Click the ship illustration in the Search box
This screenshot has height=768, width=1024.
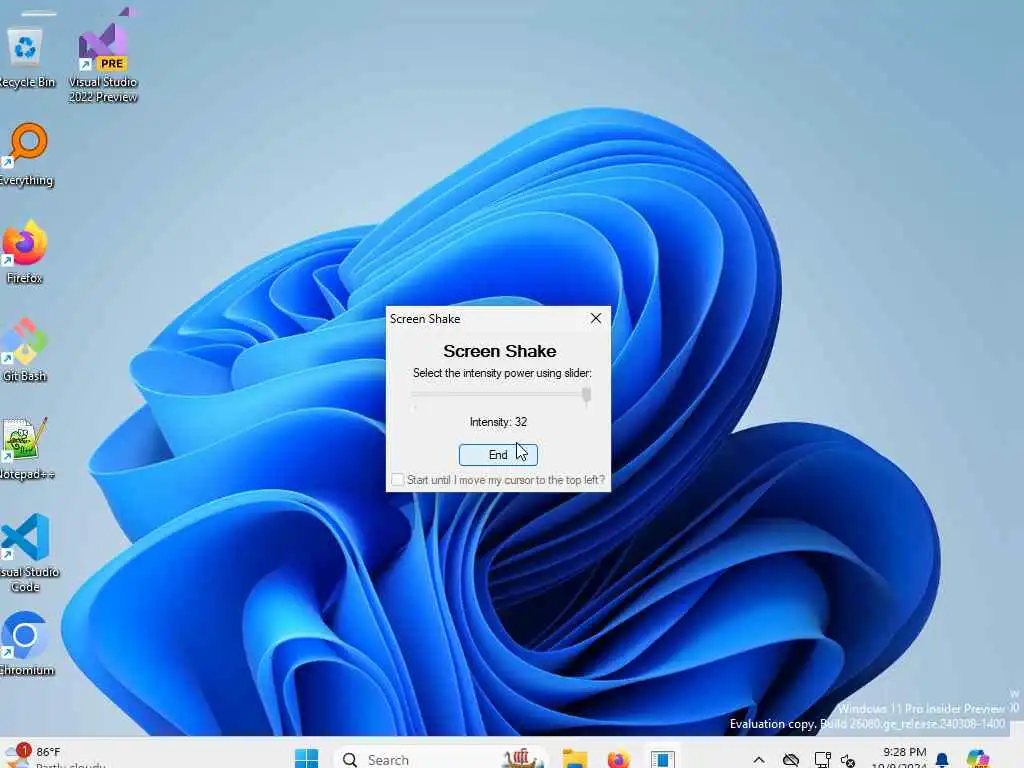521,758
